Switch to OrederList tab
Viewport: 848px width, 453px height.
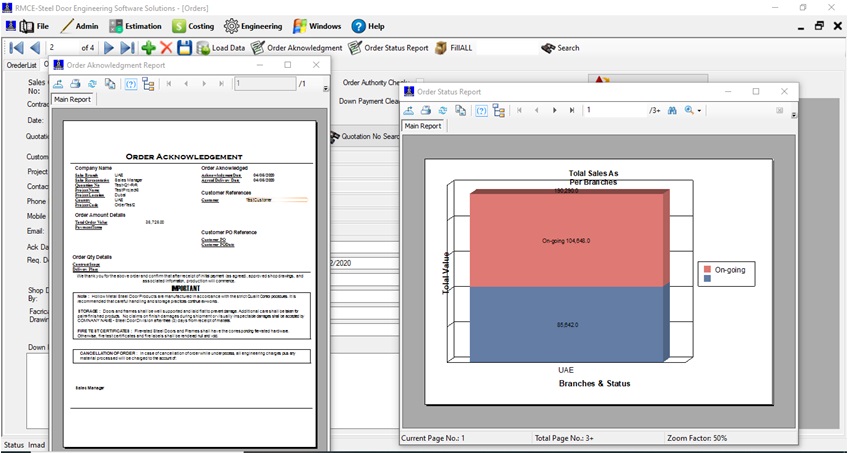22,65
